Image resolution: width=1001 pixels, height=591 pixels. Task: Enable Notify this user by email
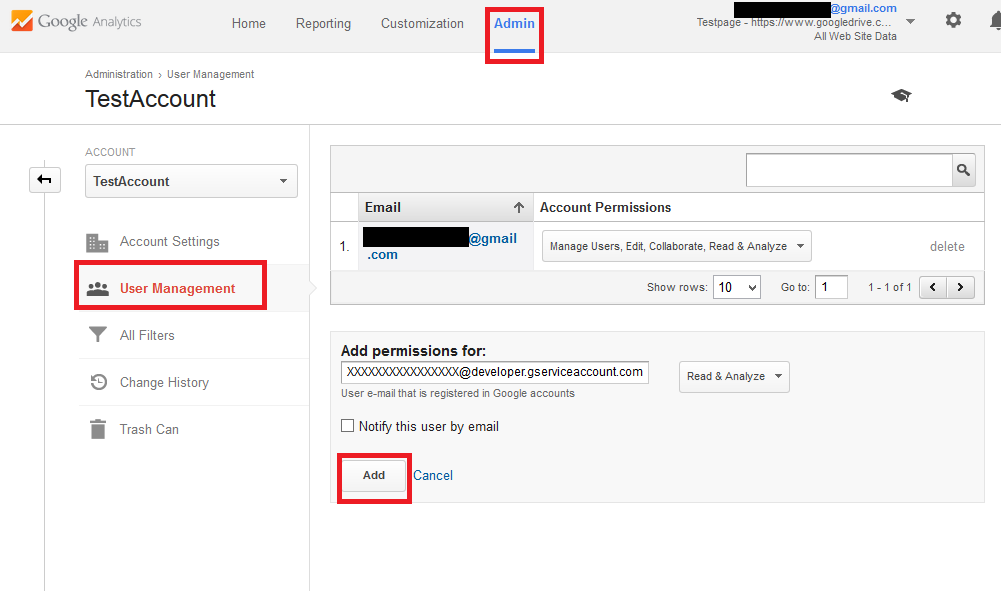(x=348, y=426)
